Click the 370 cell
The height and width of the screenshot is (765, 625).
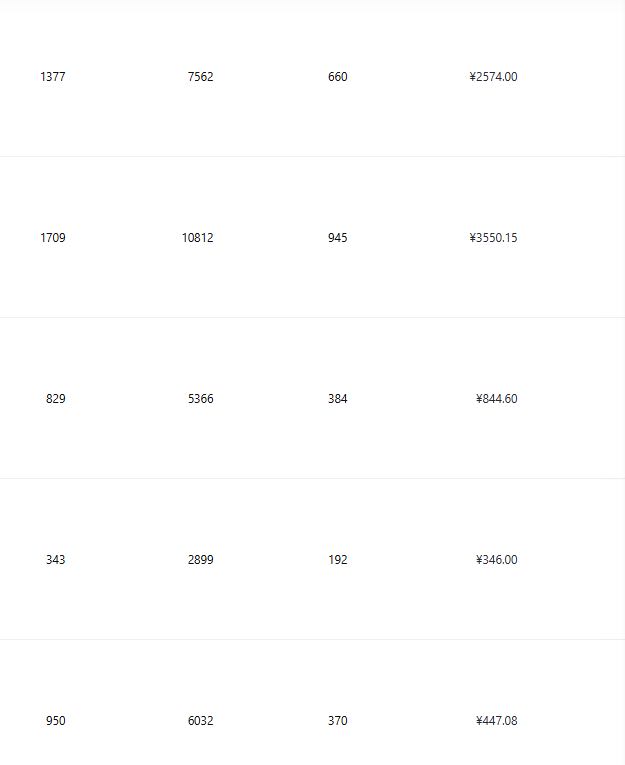[x=338, y=721]
